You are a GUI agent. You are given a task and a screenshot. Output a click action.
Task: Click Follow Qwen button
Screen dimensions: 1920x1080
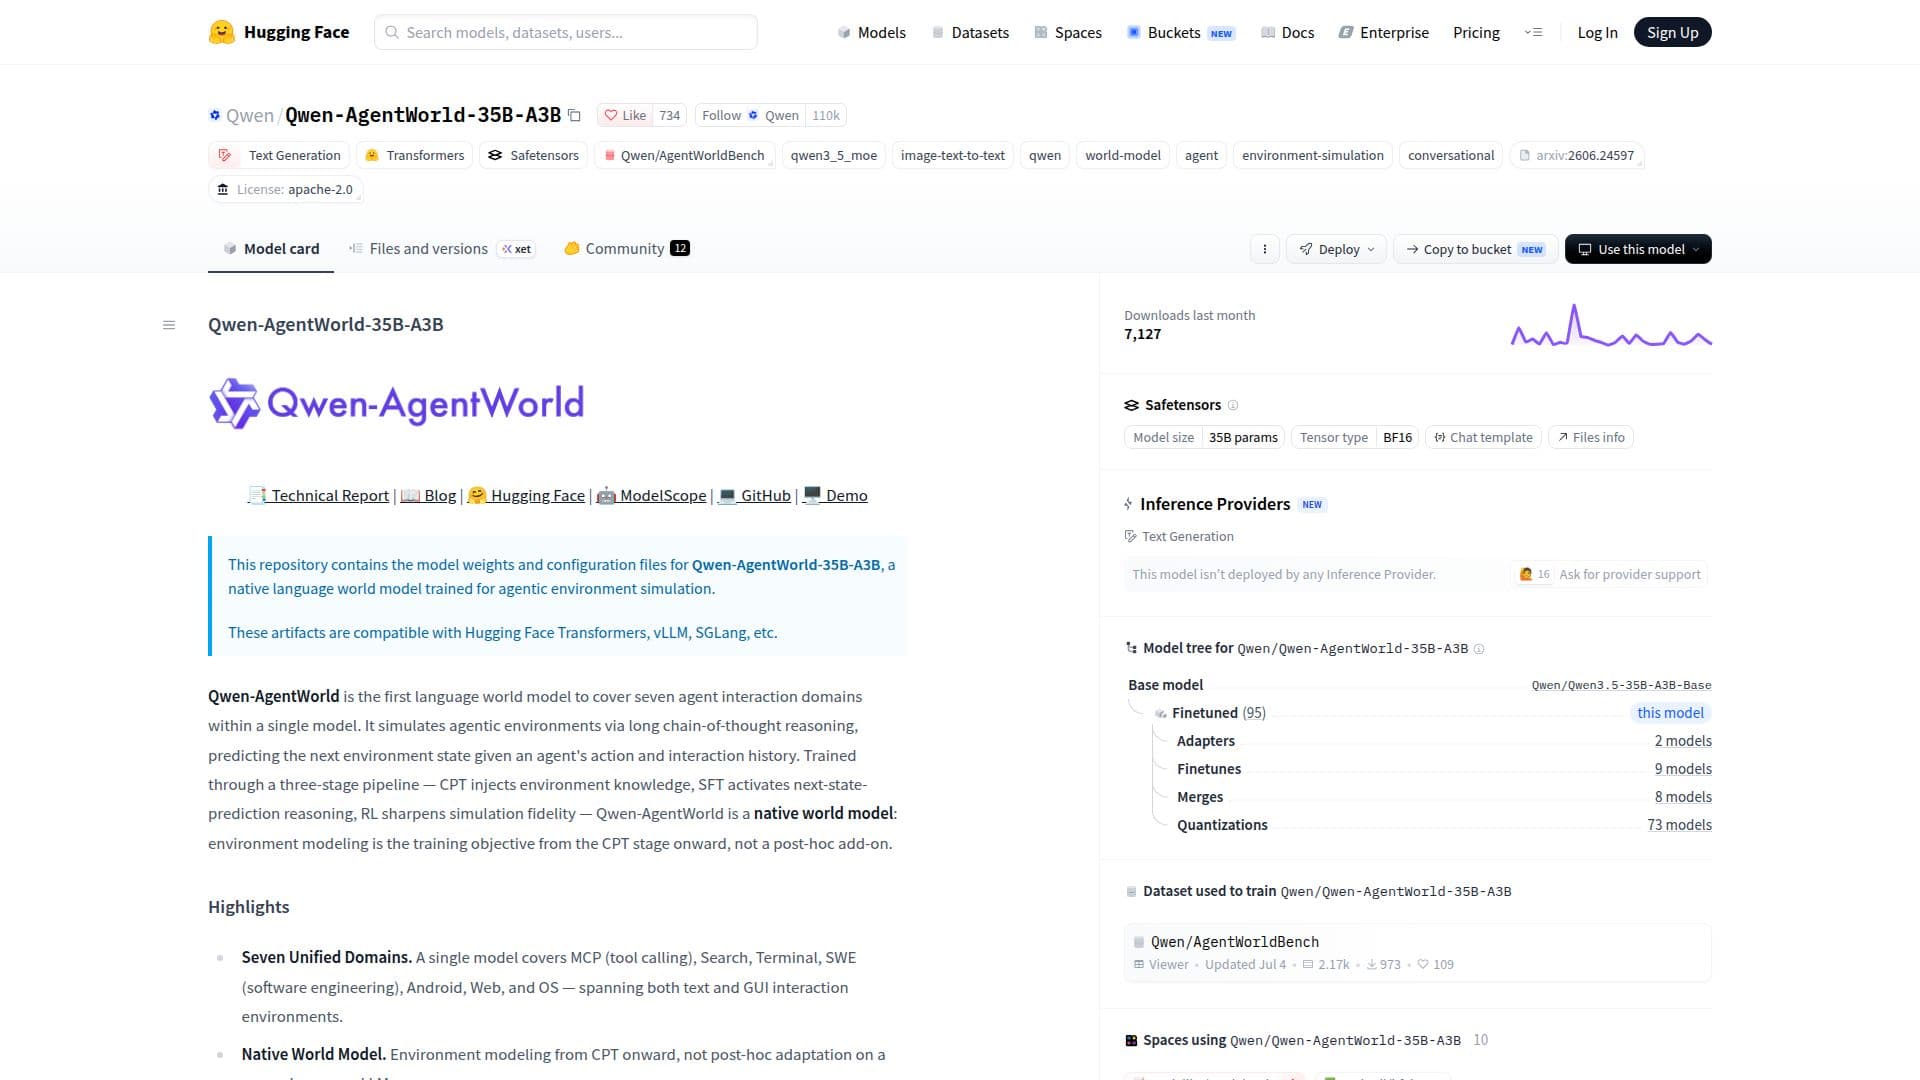point(750,115)
